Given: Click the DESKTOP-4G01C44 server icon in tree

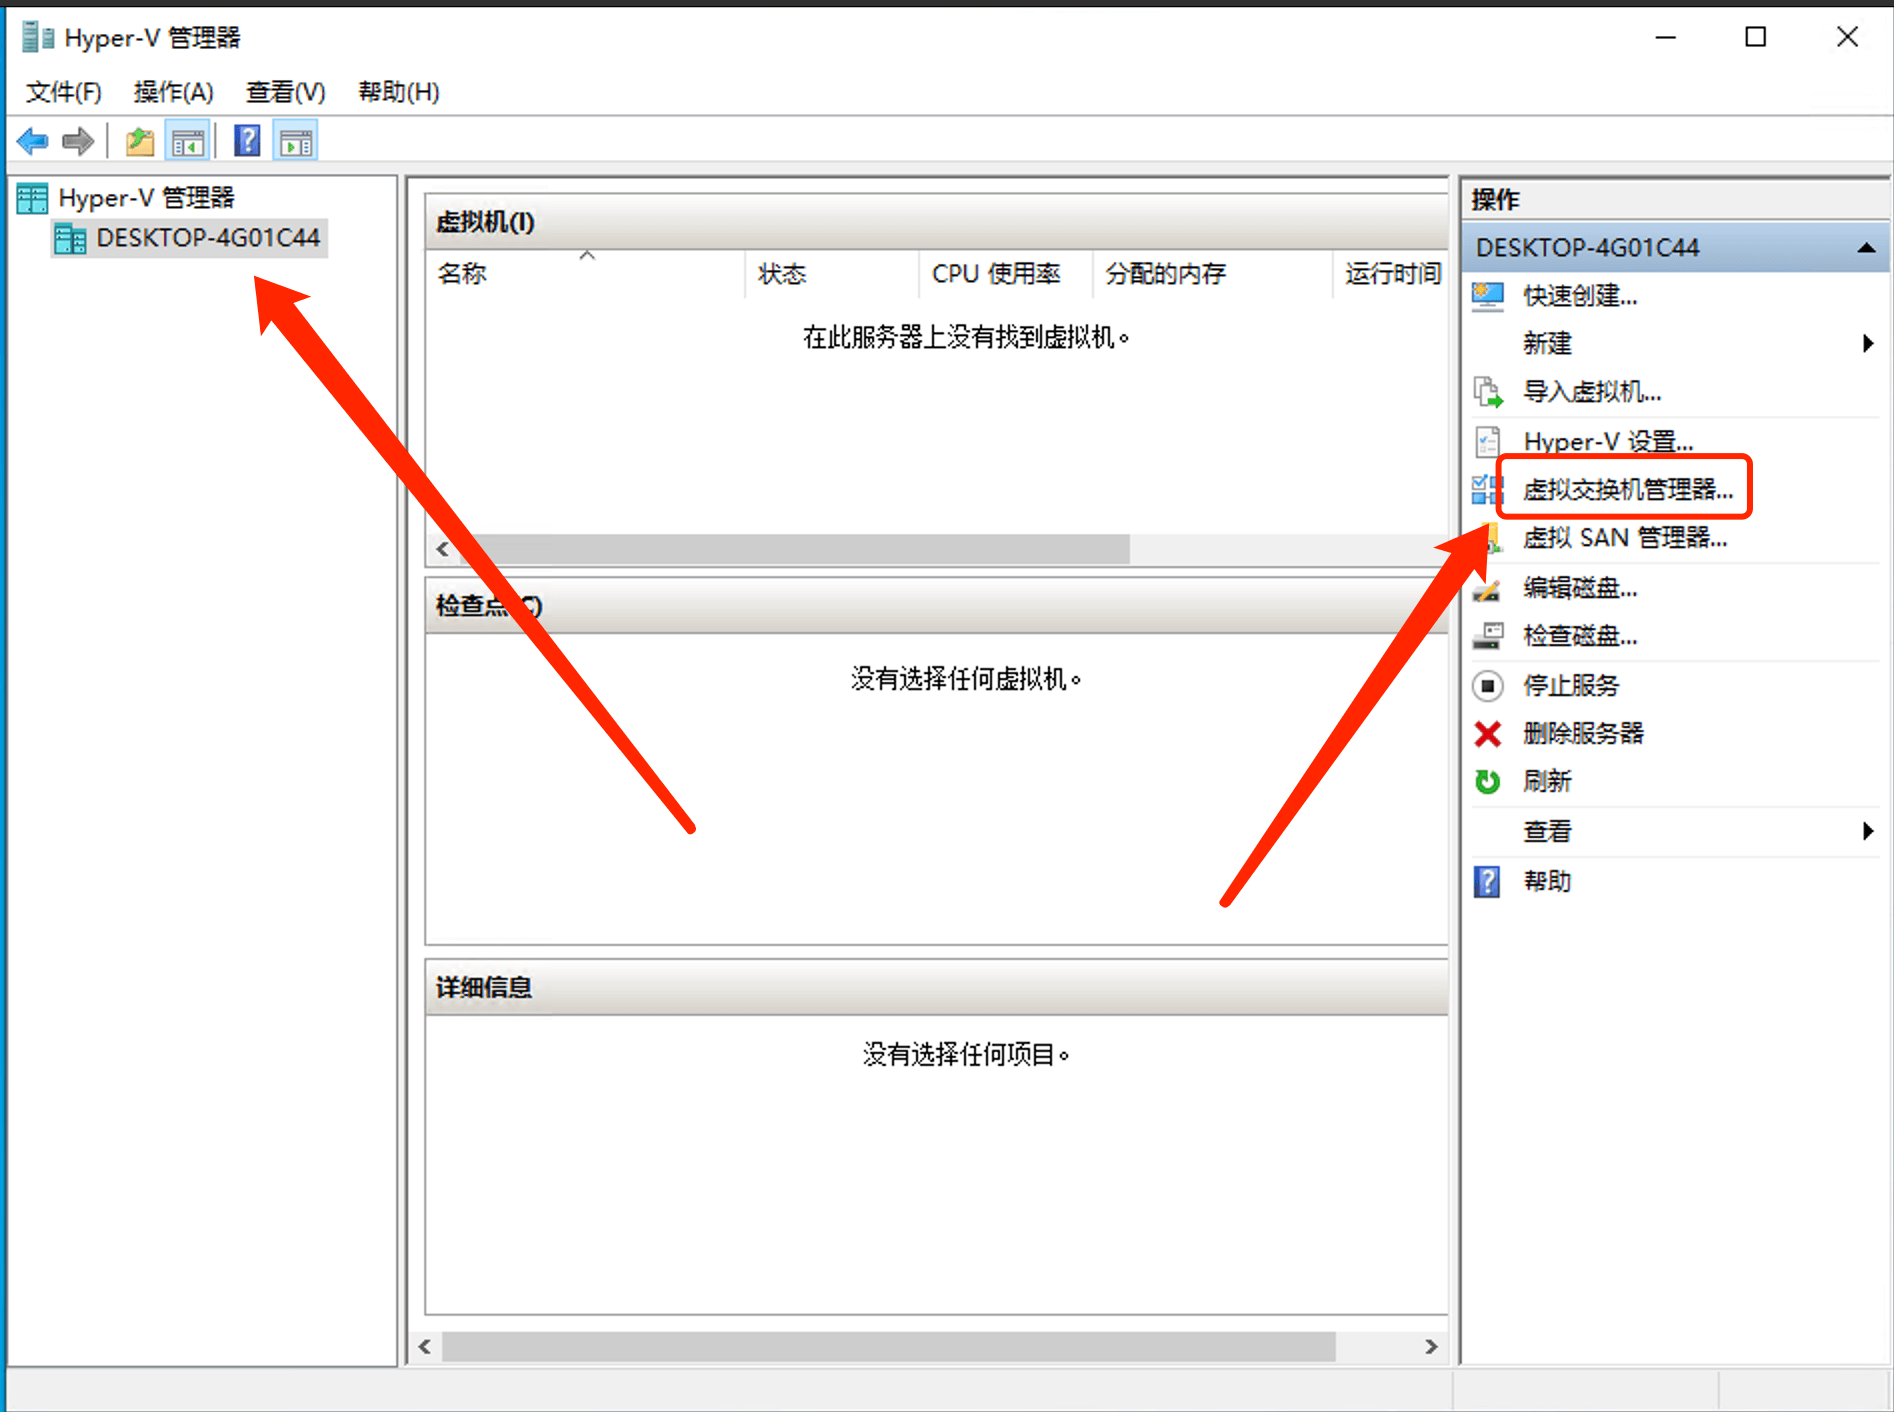Looking at the screenshot, I should [70, 239].
